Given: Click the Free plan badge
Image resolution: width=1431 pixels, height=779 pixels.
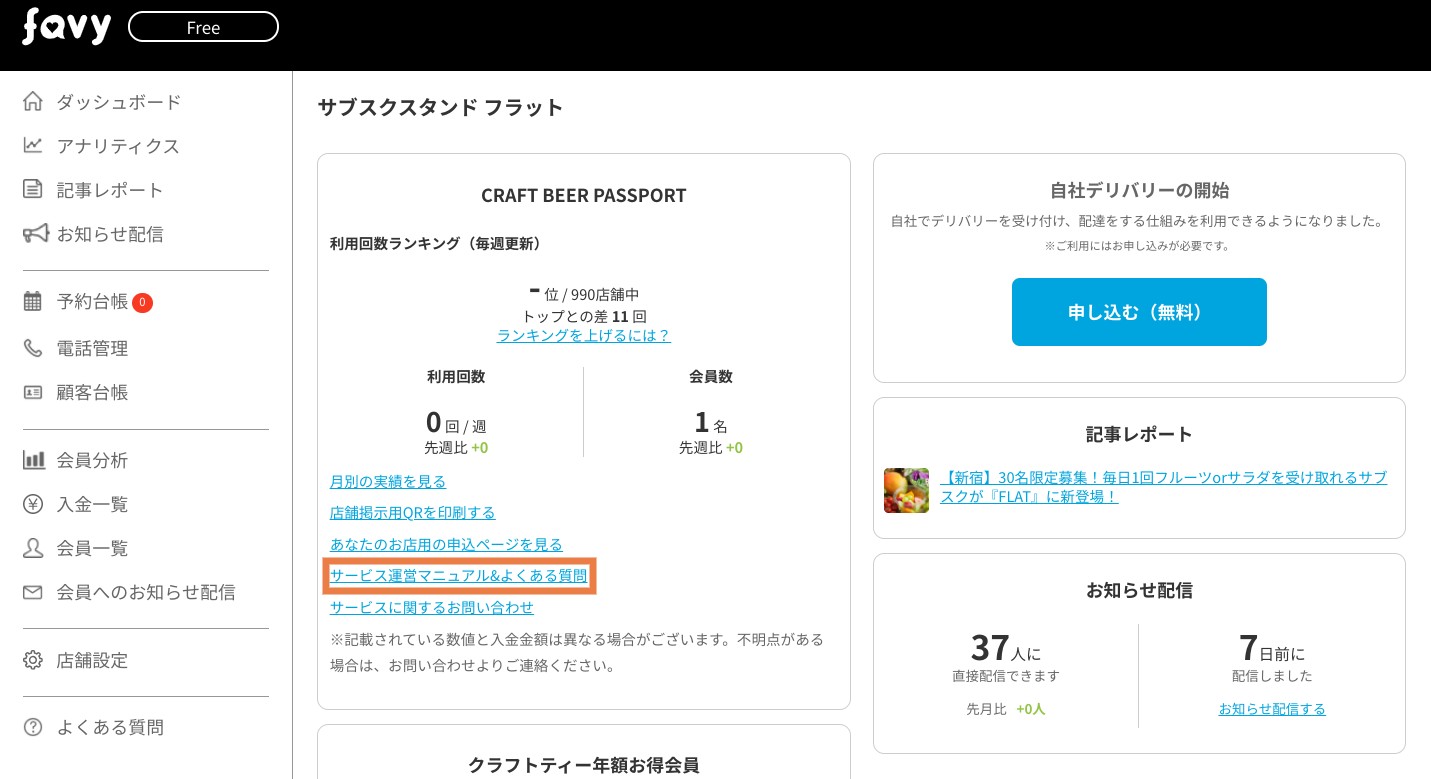Looking at the screenshot, I should [203, 27].
